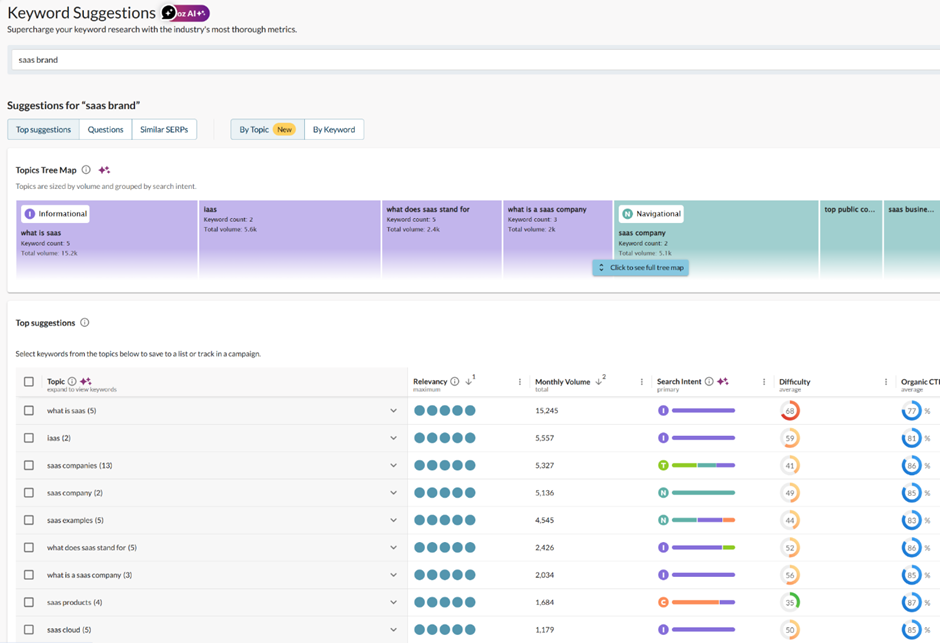The height and width of the screenshot is (643, 940).
Task: Open what does saas stand for tree block
Action: 442,239
